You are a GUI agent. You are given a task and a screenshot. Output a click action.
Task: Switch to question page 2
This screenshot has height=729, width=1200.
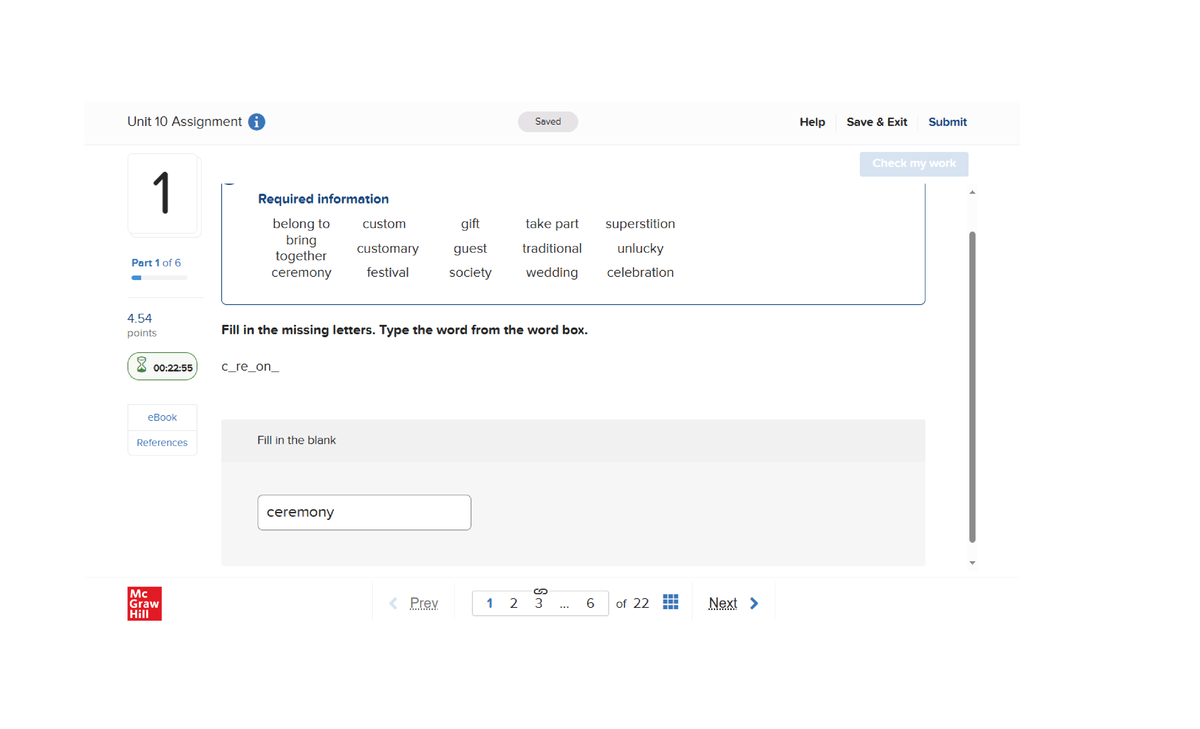pyautogui.click(x=513, y=603)
